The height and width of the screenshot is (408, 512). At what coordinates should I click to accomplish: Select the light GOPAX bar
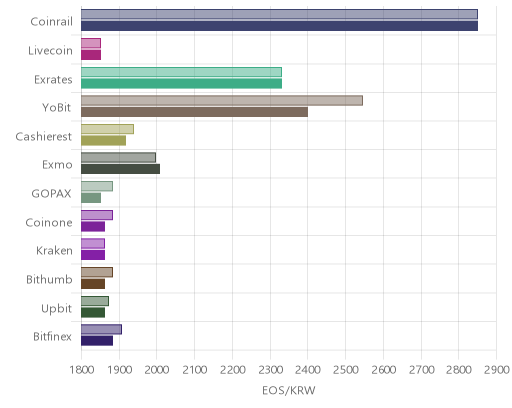(x=97, y=186)
